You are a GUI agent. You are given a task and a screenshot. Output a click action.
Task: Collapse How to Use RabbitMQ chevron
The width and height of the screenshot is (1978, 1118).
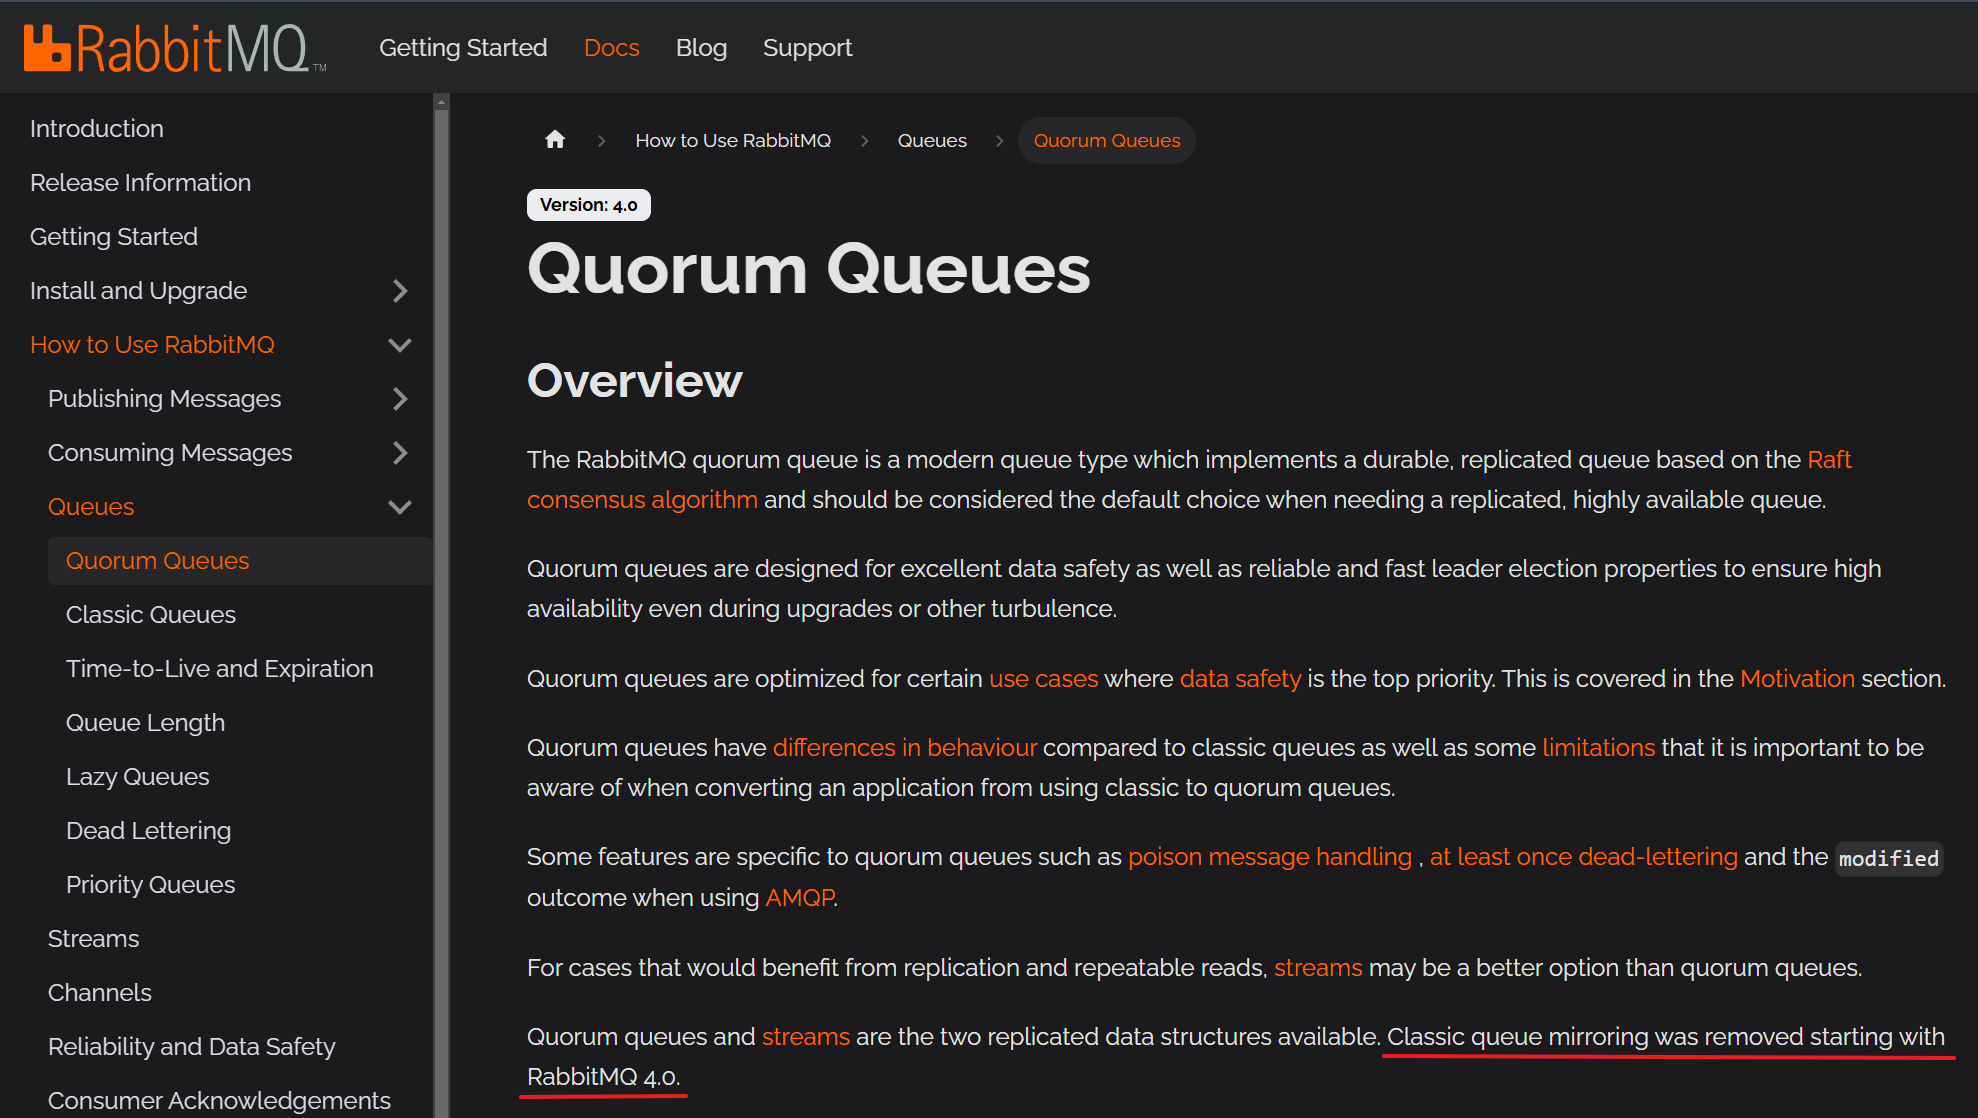pos(400,345)
